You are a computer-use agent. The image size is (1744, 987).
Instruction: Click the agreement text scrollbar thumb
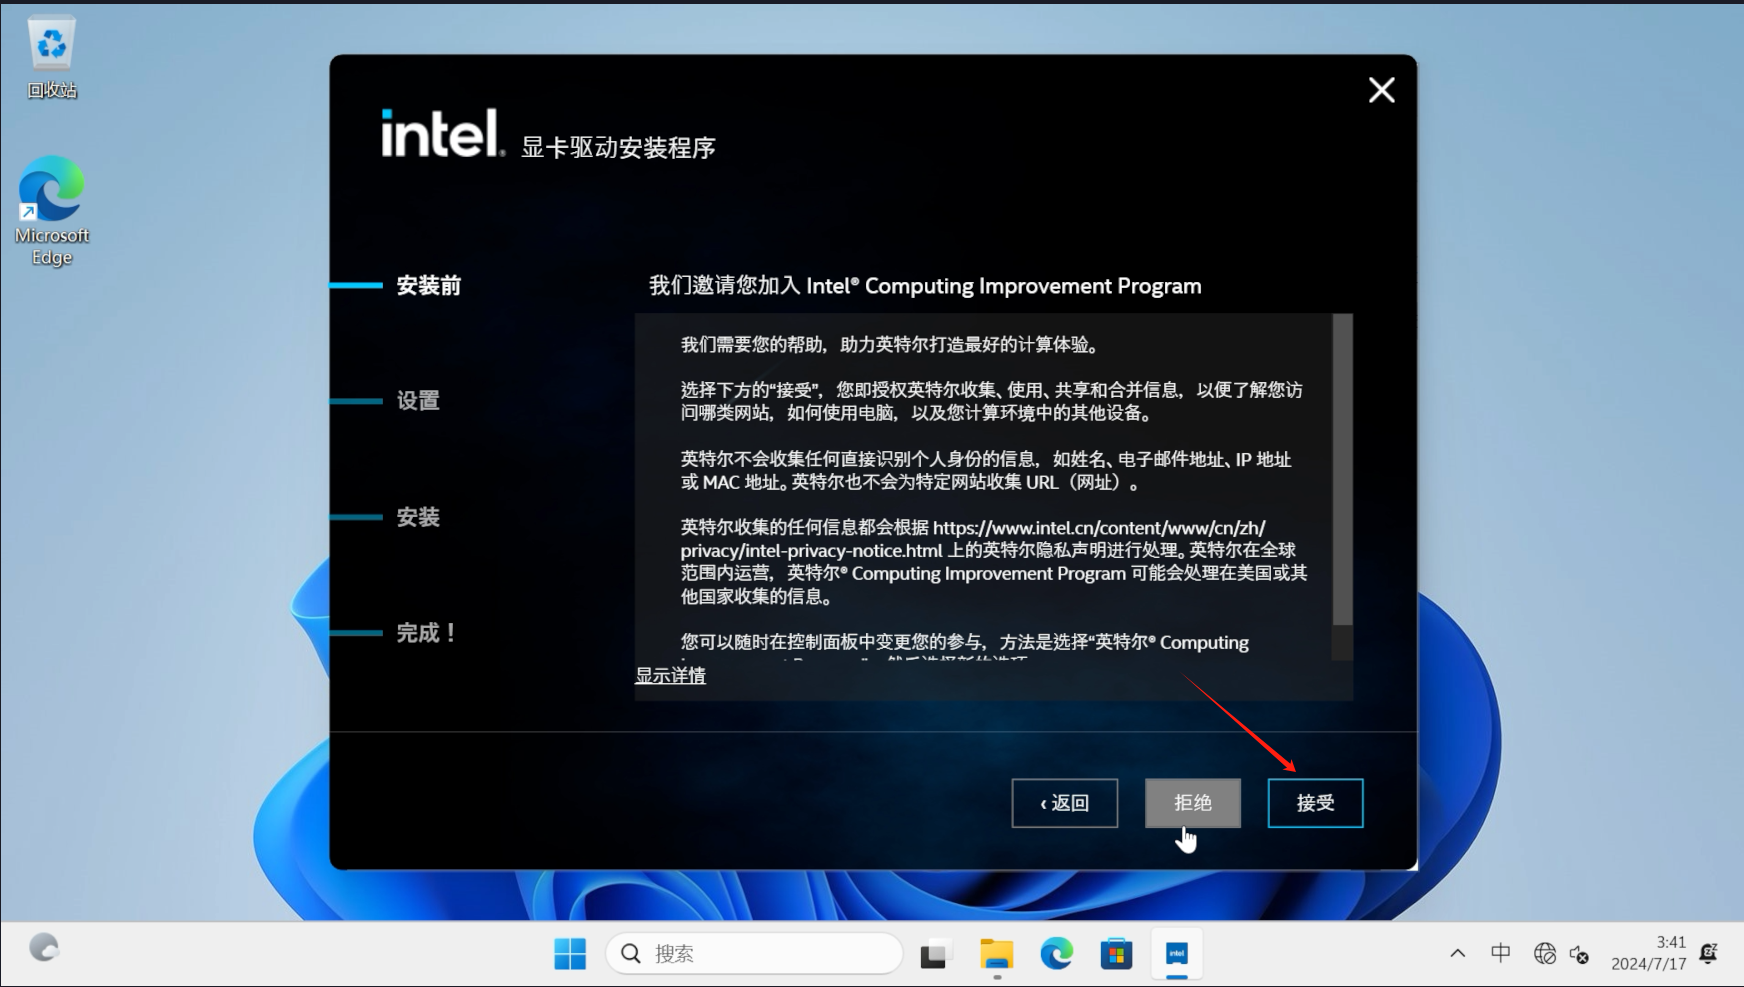(x=1343, y=470)
